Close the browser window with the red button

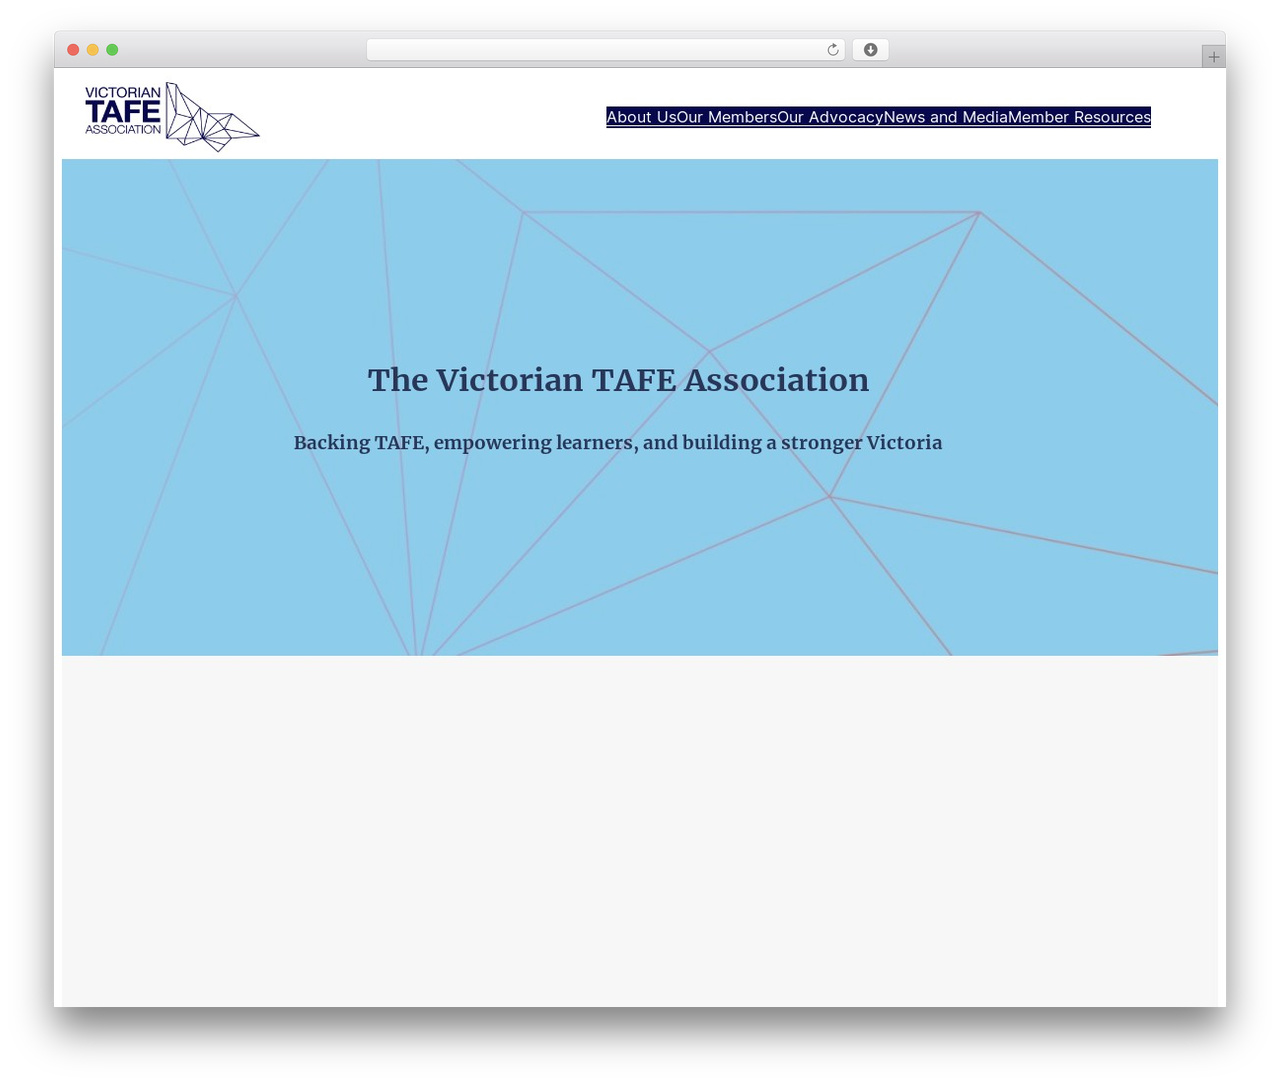point(73,50)
